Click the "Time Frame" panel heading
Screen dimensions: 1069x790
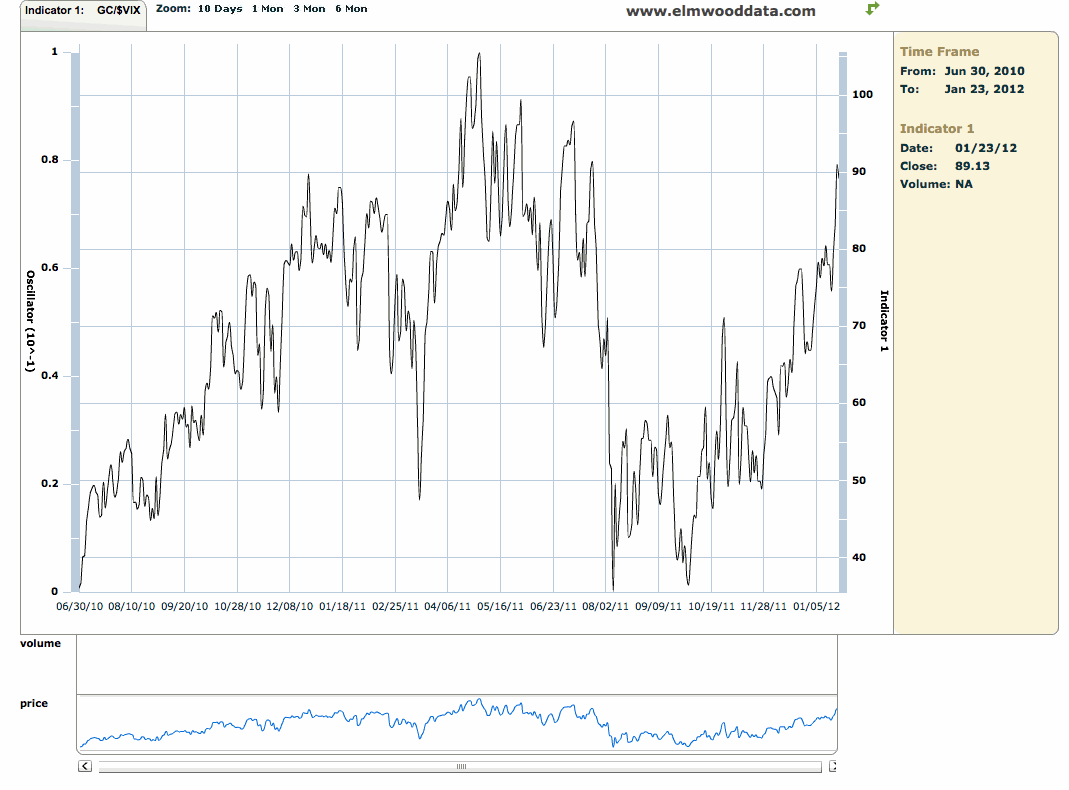pos(940,51)
